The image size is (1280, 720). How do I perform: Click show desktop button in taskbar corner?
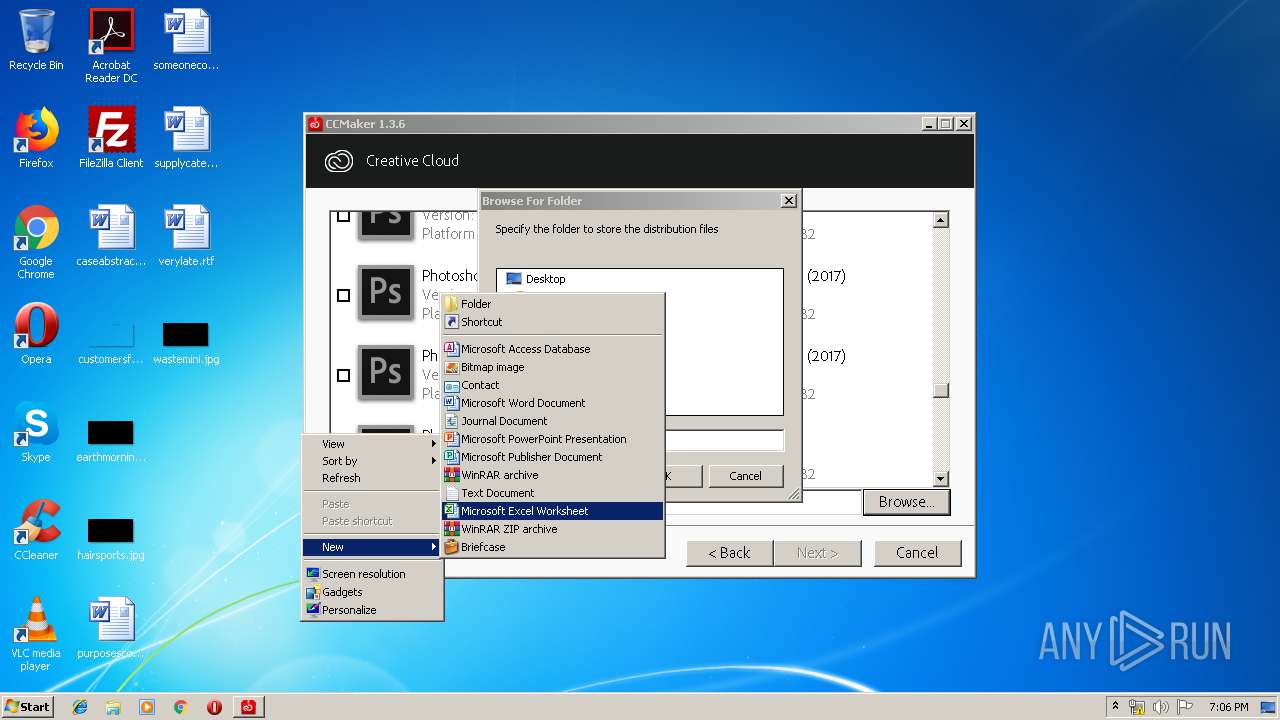tap(1268, 707)
